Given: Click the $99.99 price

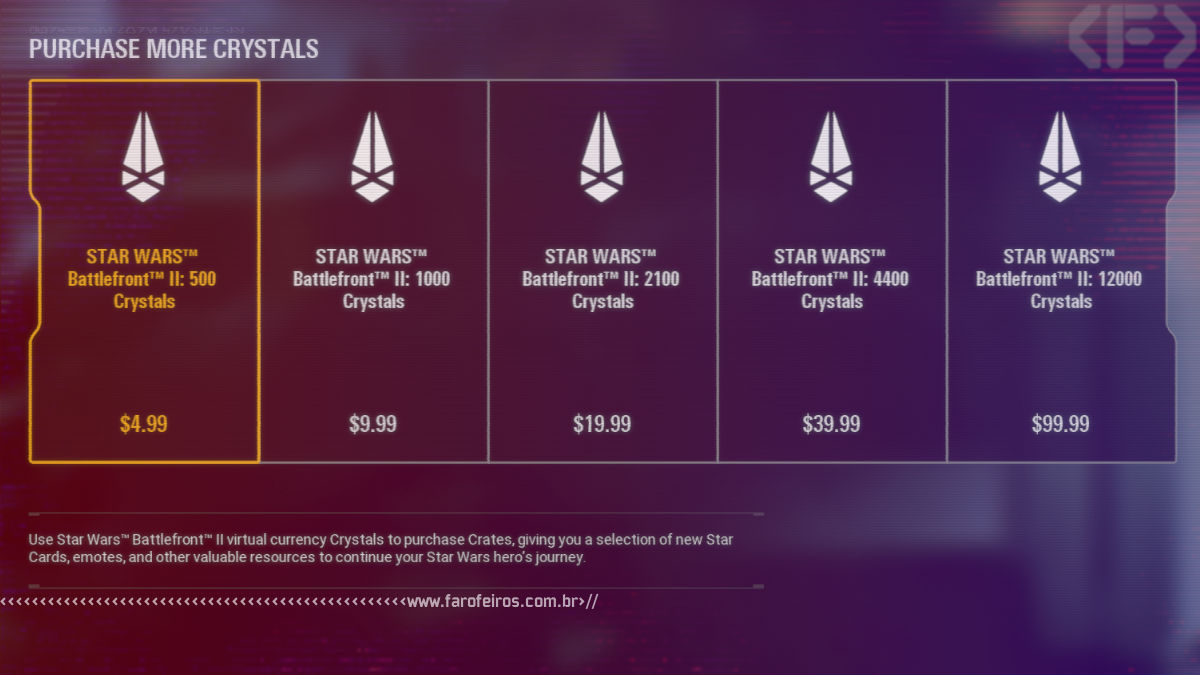Looking at the screenshot, I should point(1061,423).
